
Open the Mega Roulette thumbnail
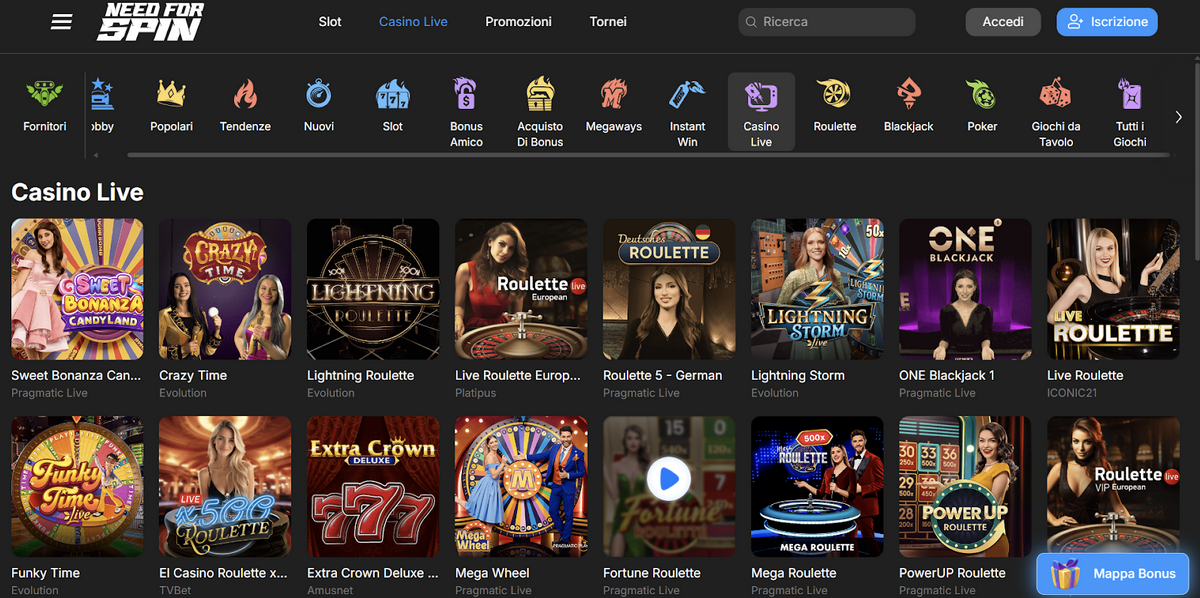coord(817,486)
